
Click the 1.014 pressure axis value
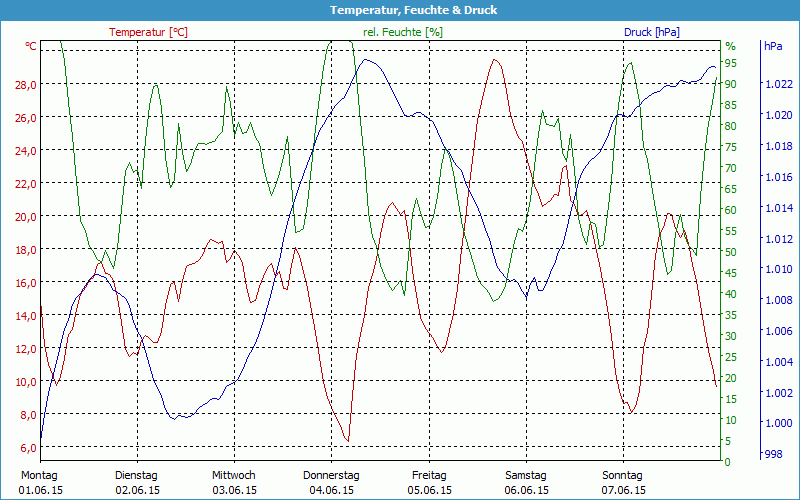[779, 208]
